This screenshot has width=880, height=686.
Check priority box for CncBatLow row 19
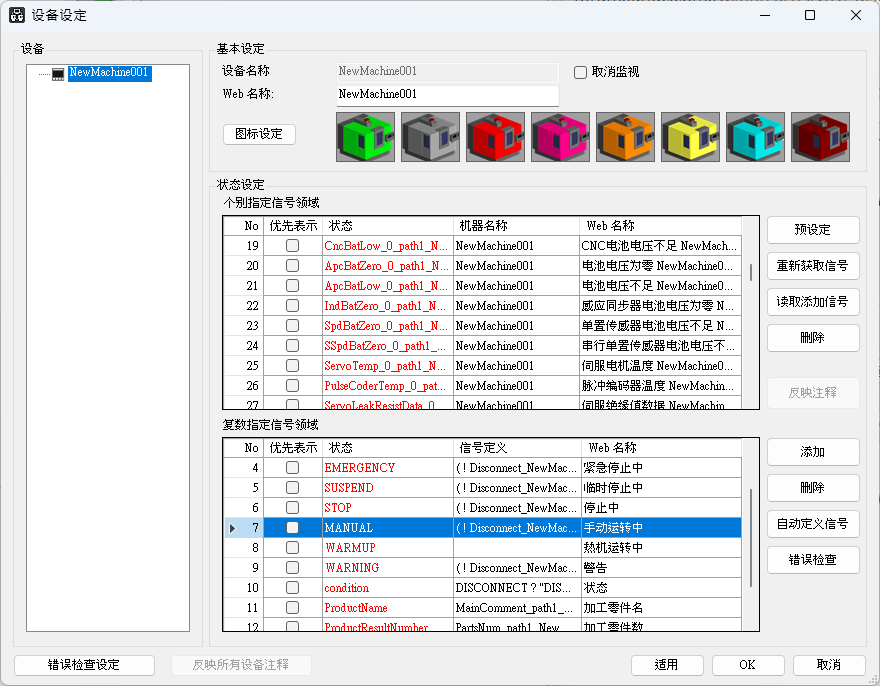[292, 246]
